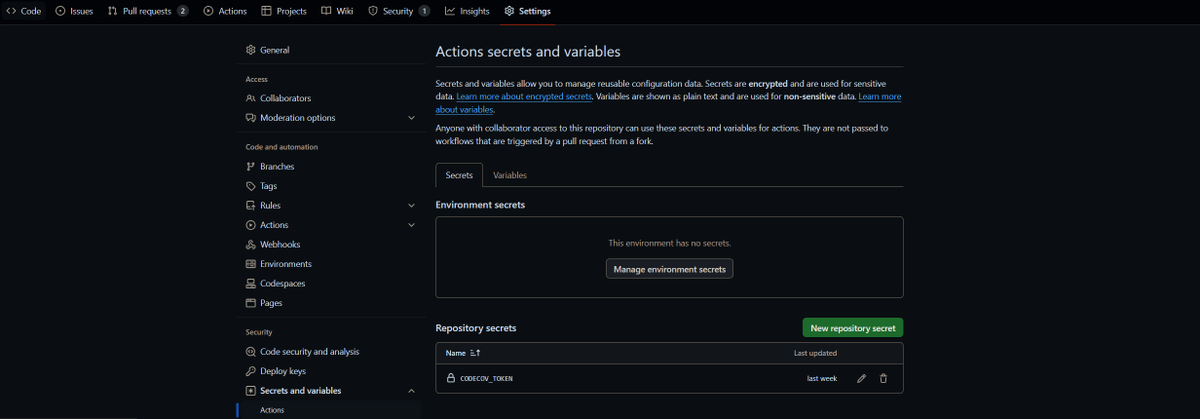Image resolution: width=1200 pixels, height=419 pixels.
Task: Click the CODECOV_TOKEN secret name
Action: (487, 379)
